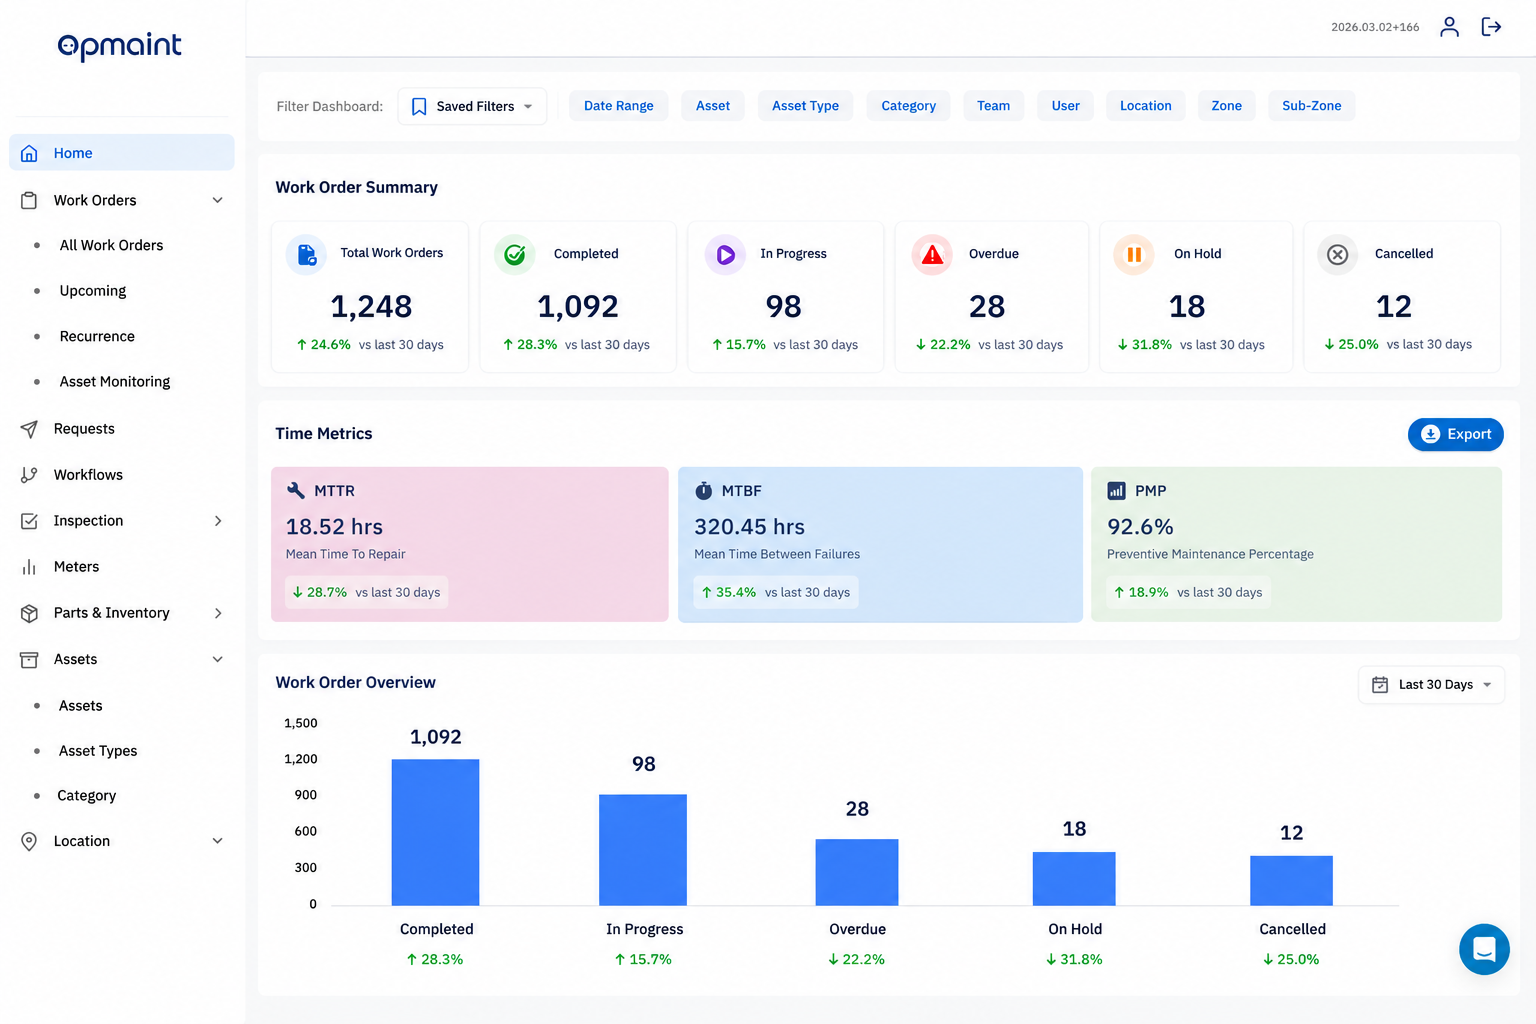The height and width of the screenshot is (1024, 1536).
Task: Filter by Asset Type
Action: [805, 106]
